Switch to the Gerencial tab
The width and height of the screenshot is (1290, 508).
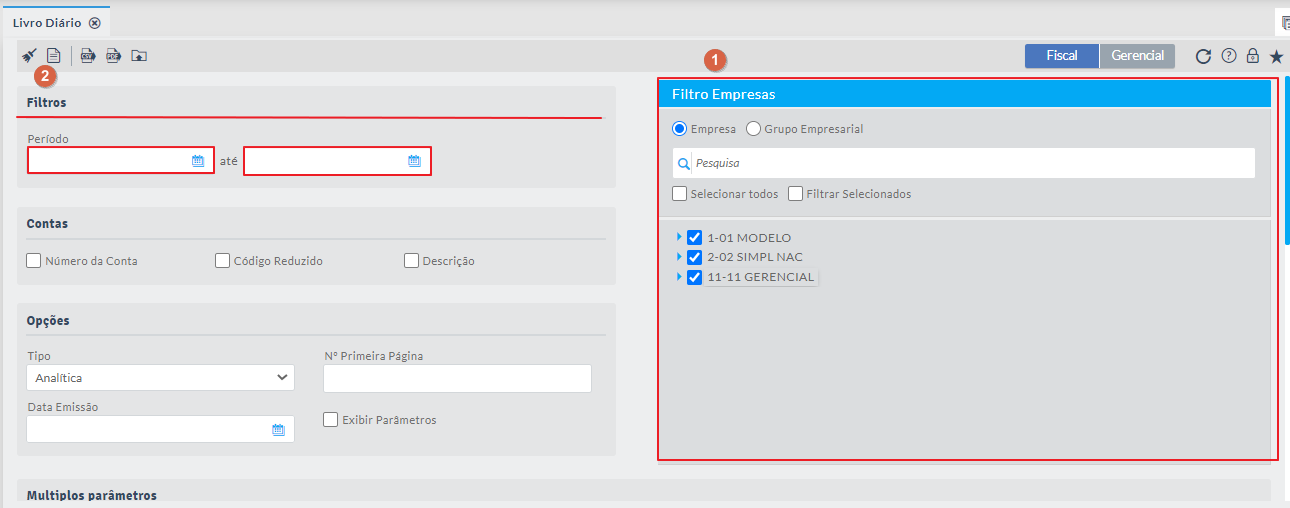pos(1137,56)
